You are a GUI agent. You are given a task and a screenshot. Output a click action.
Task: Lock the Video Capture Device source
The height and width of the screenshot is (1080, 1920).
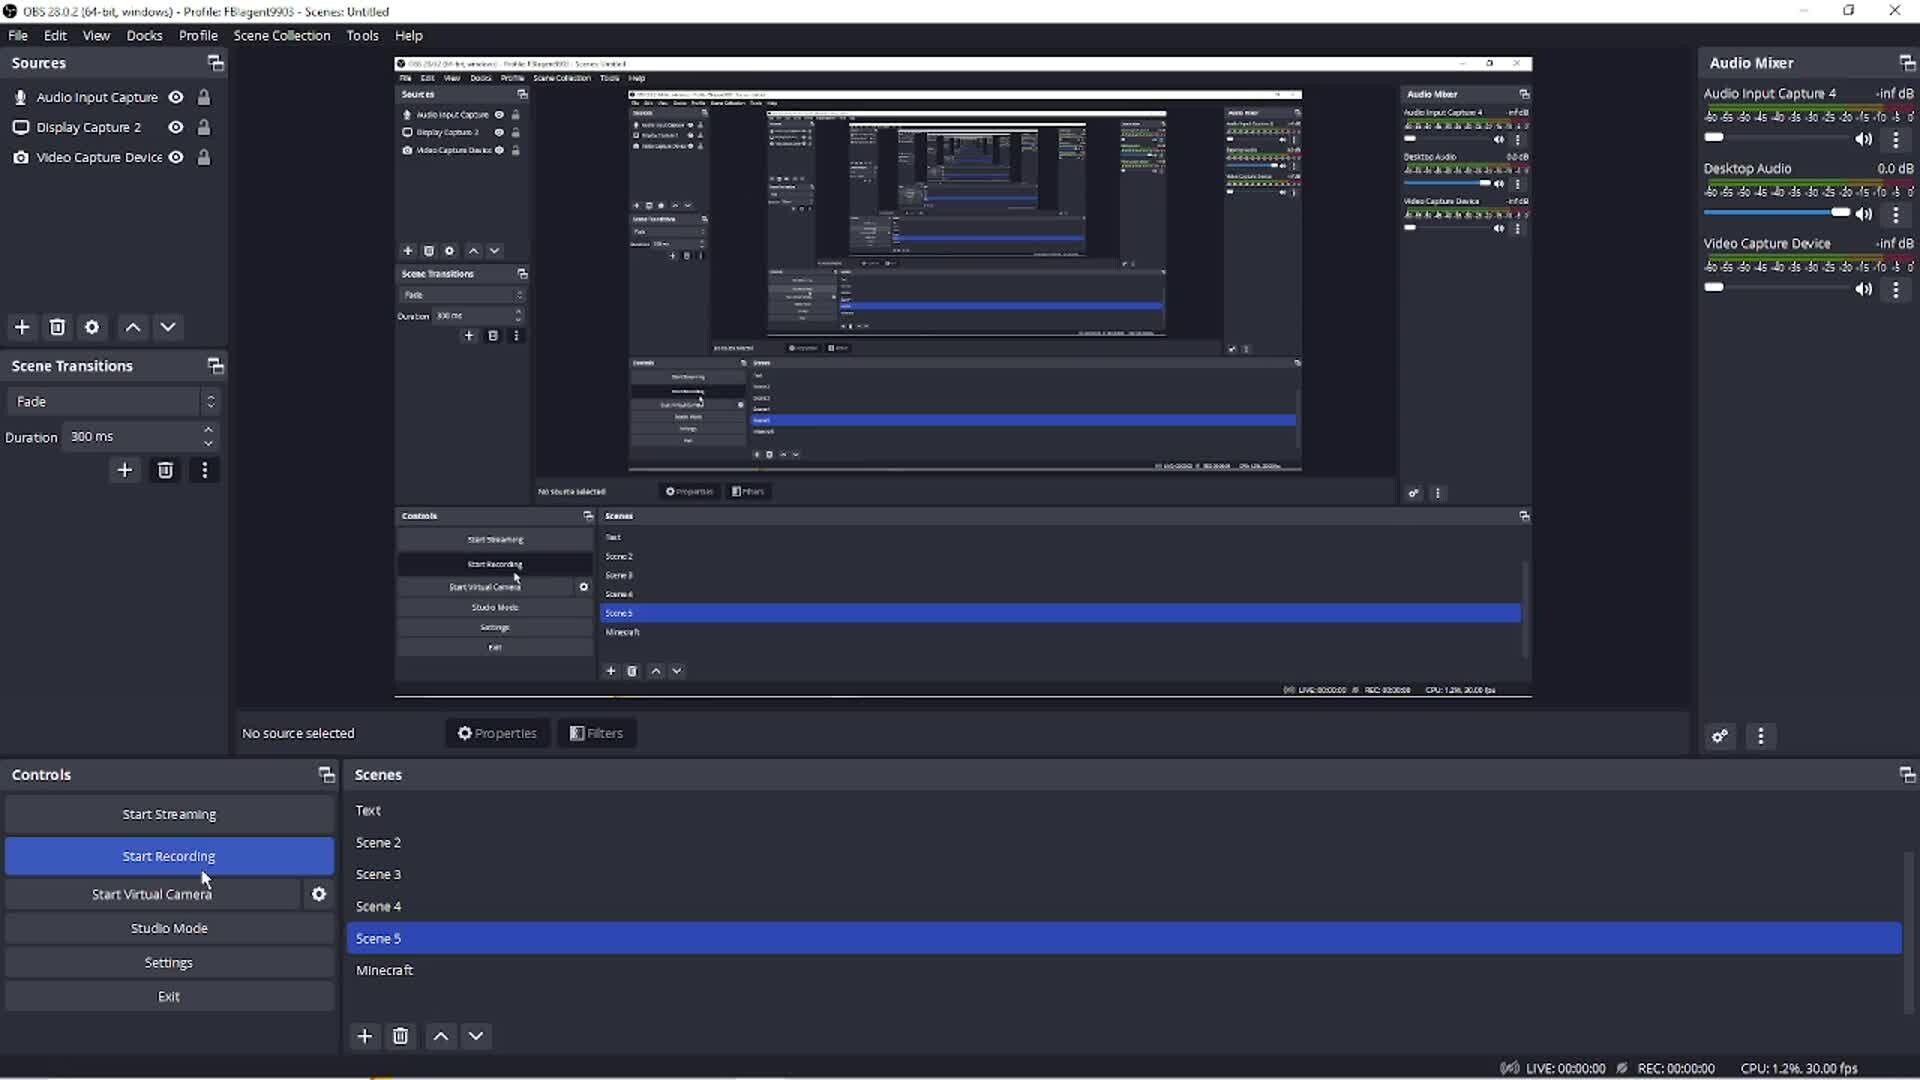tap(204, 157)
